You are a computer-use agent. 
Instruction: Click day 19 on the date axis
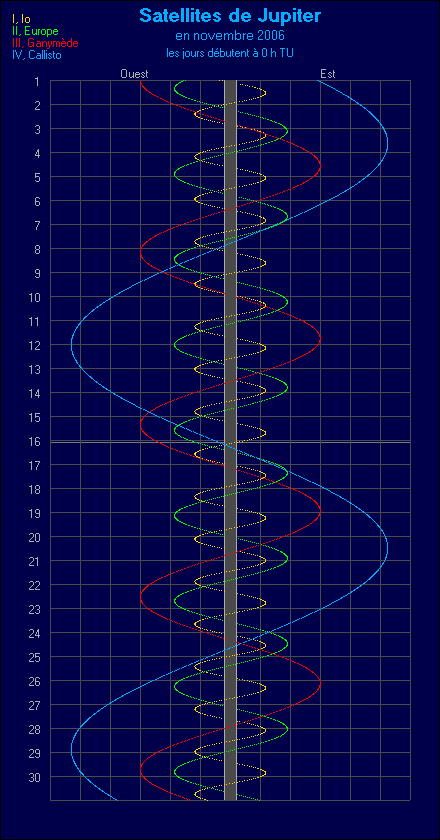(x=34, y=513)
